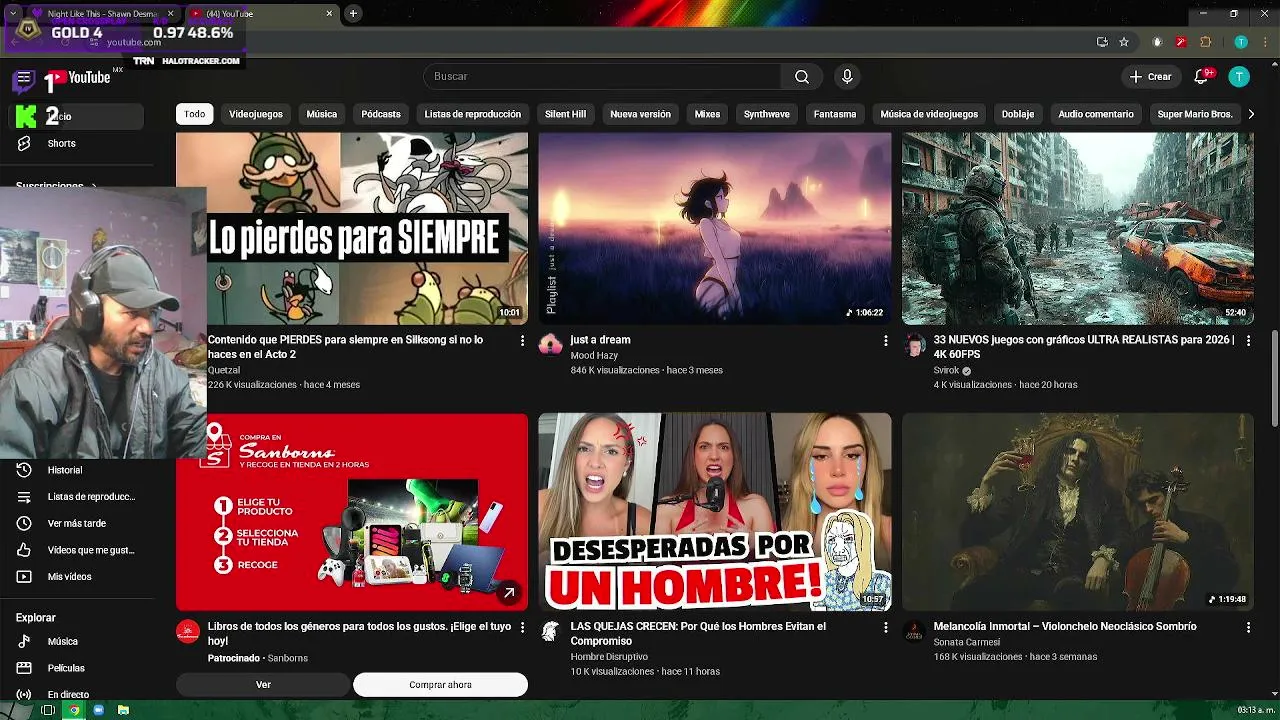Open the just a dream video title
The height and width of the screenshot is (720, 1280).
pos(600,340)
